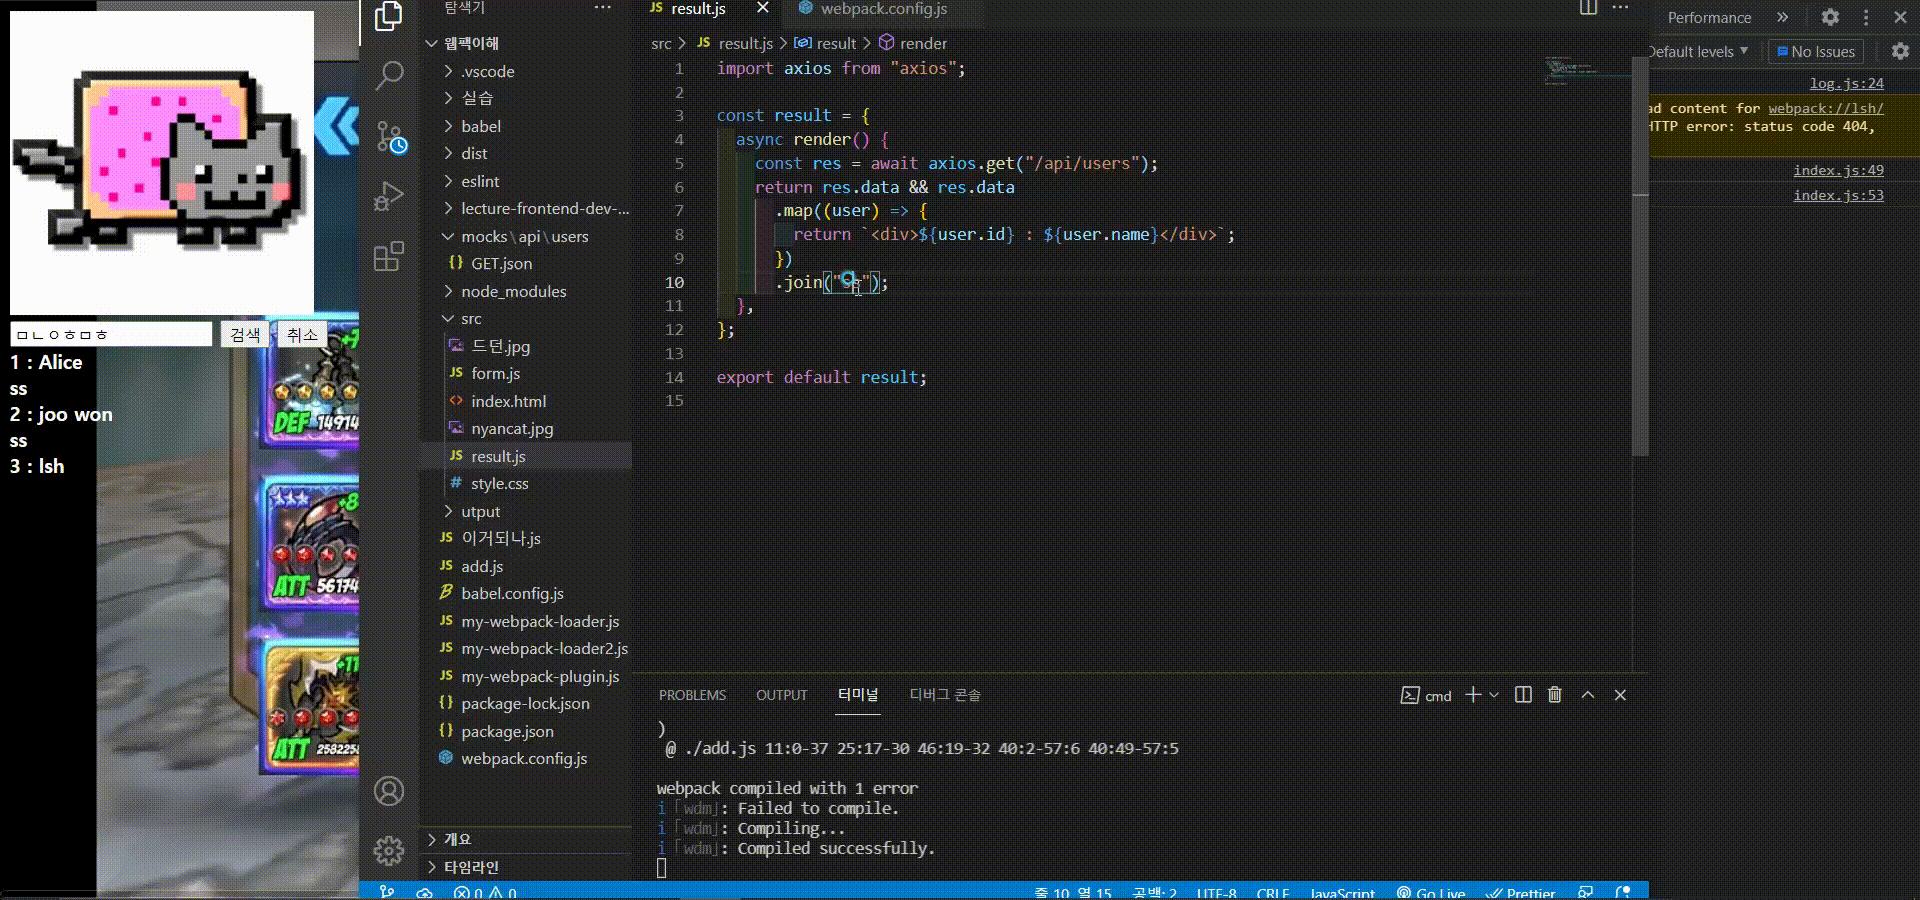Click the source control branch icon in the status bar
Screen dimensions: 1920x900
[x=387, y=892]
